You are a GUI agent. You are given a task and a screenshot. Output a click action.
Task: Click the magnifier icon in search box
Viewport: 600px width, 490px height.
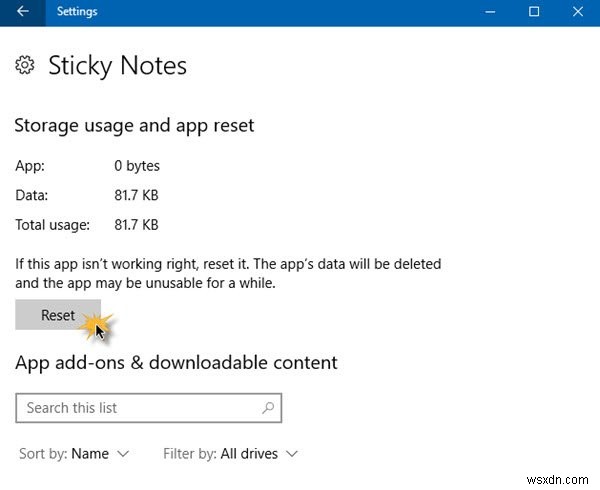[x=268, y=408]
